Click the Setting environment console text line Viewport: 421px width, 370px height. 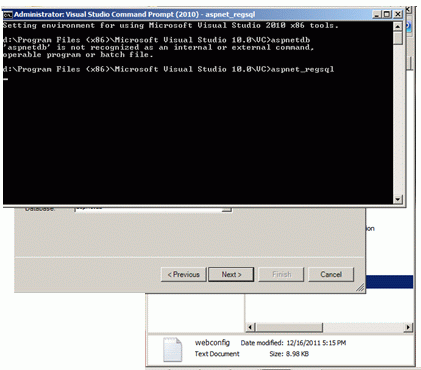tap(171, 26)
